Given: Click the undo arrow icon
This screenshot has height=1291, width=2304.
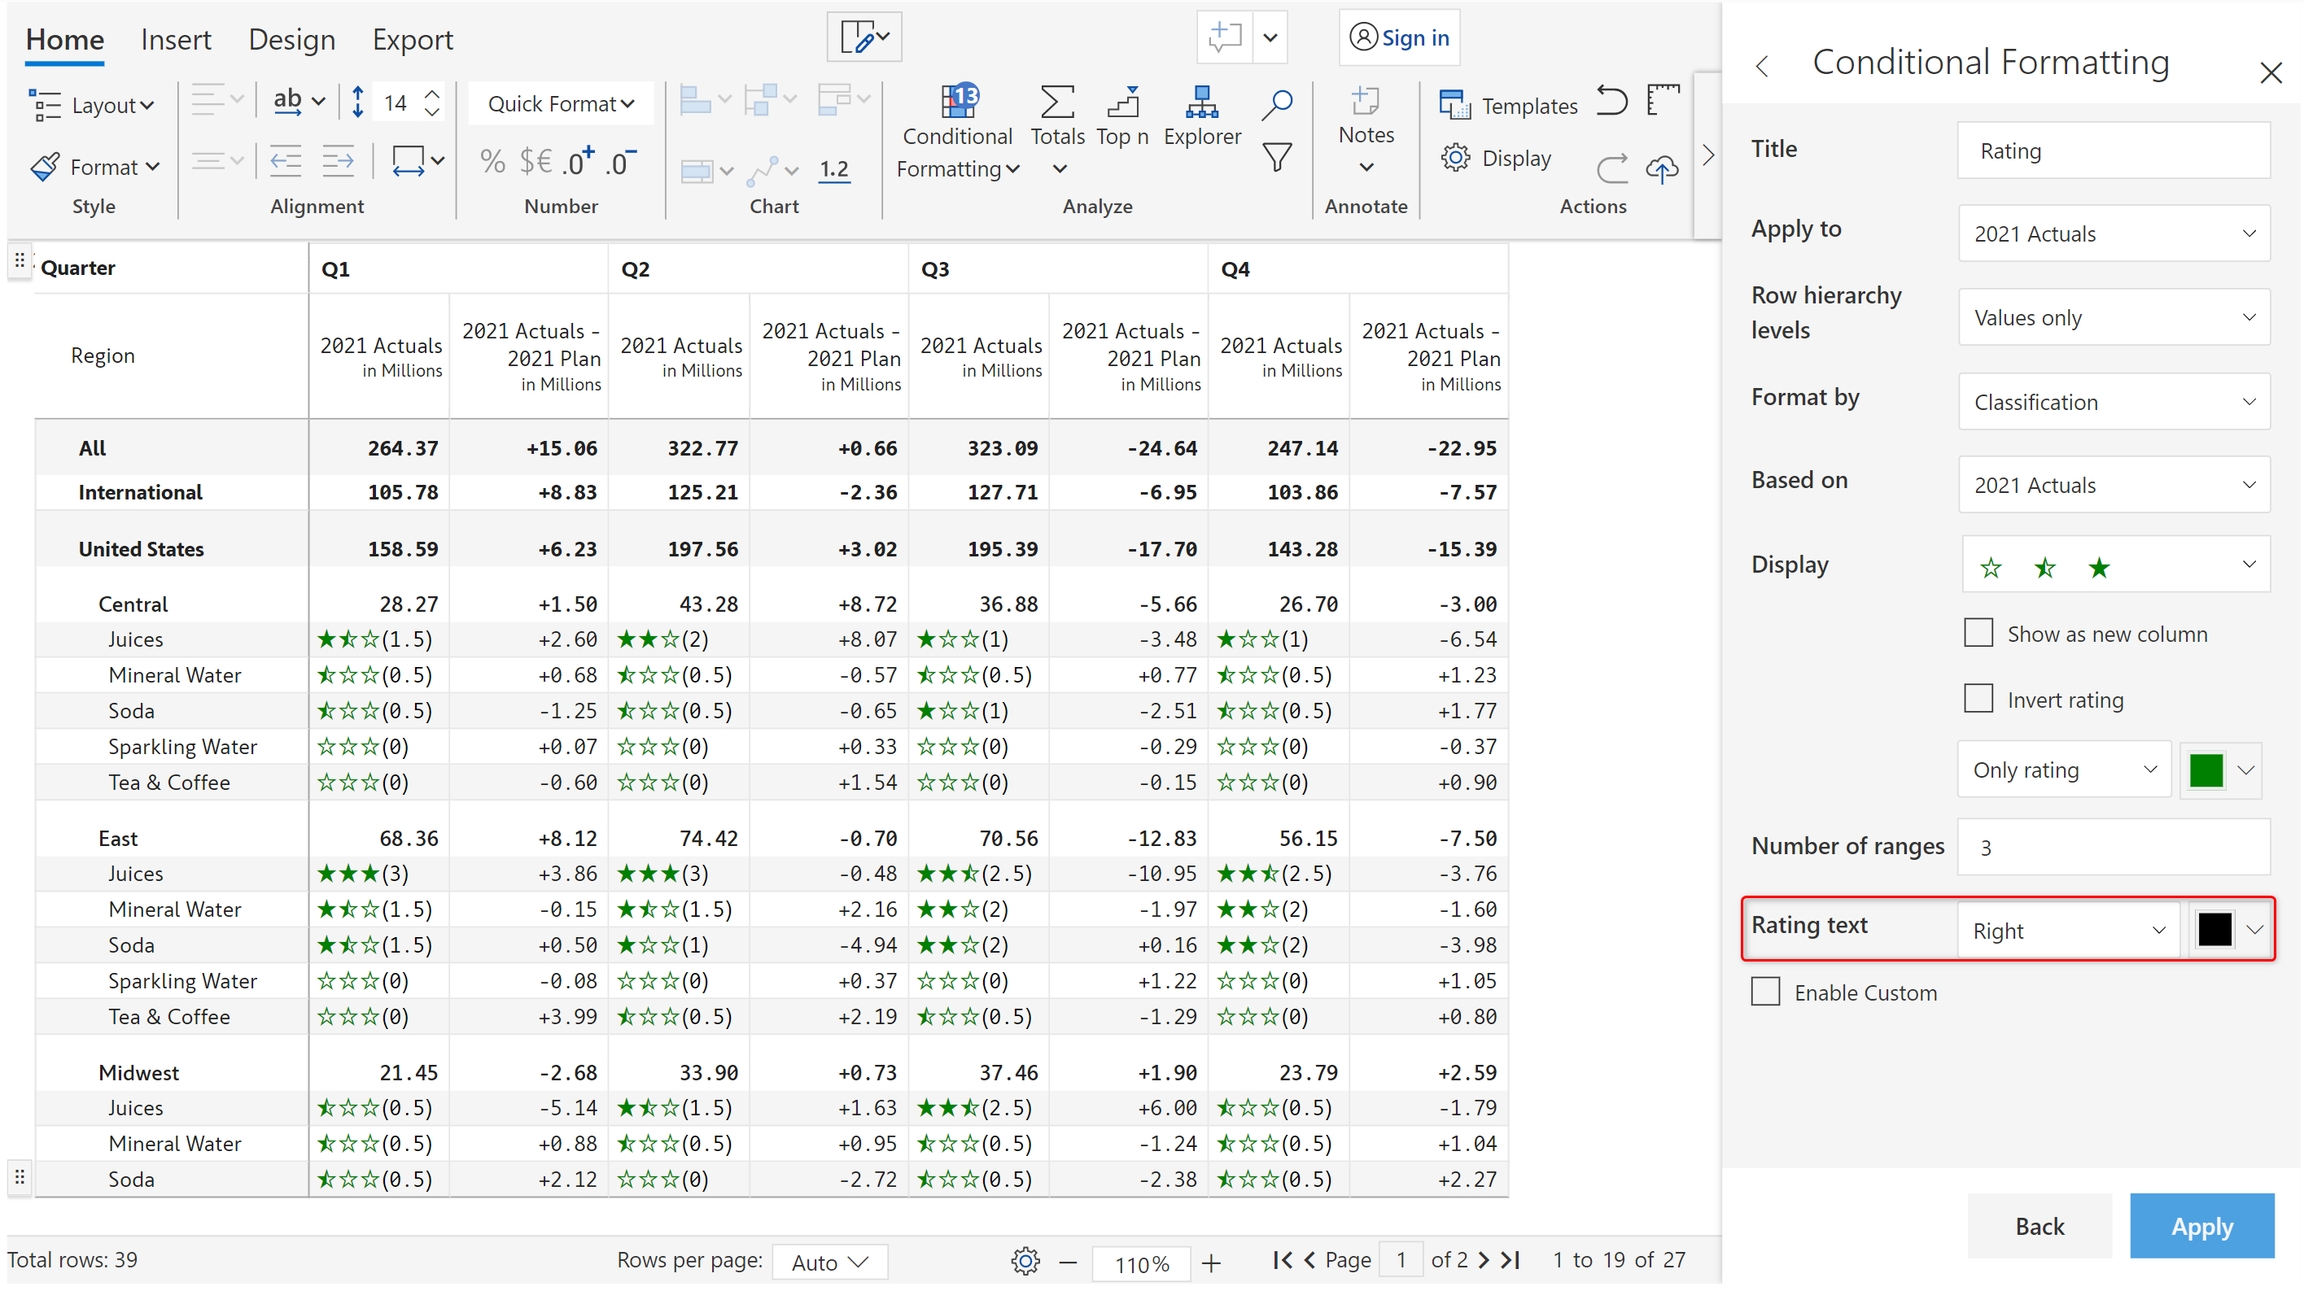Looking at the screenshot, I should [1611, 101].
